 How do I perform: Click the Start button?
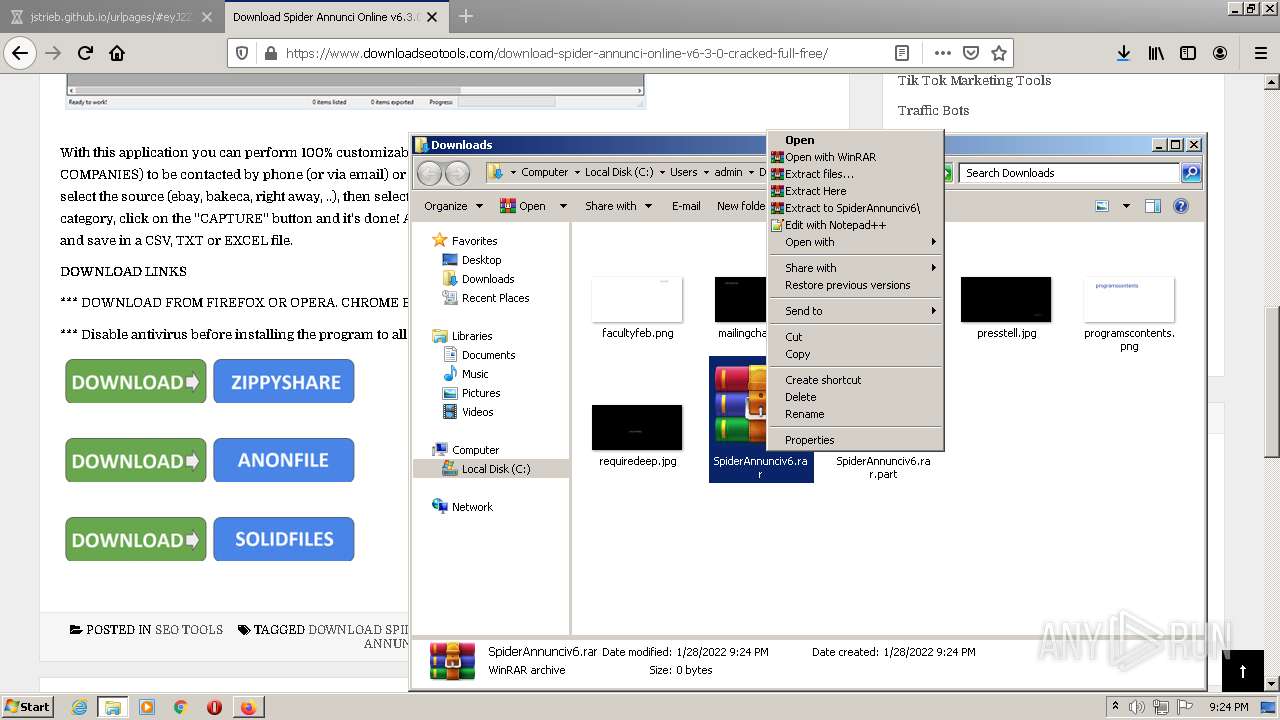28,707
